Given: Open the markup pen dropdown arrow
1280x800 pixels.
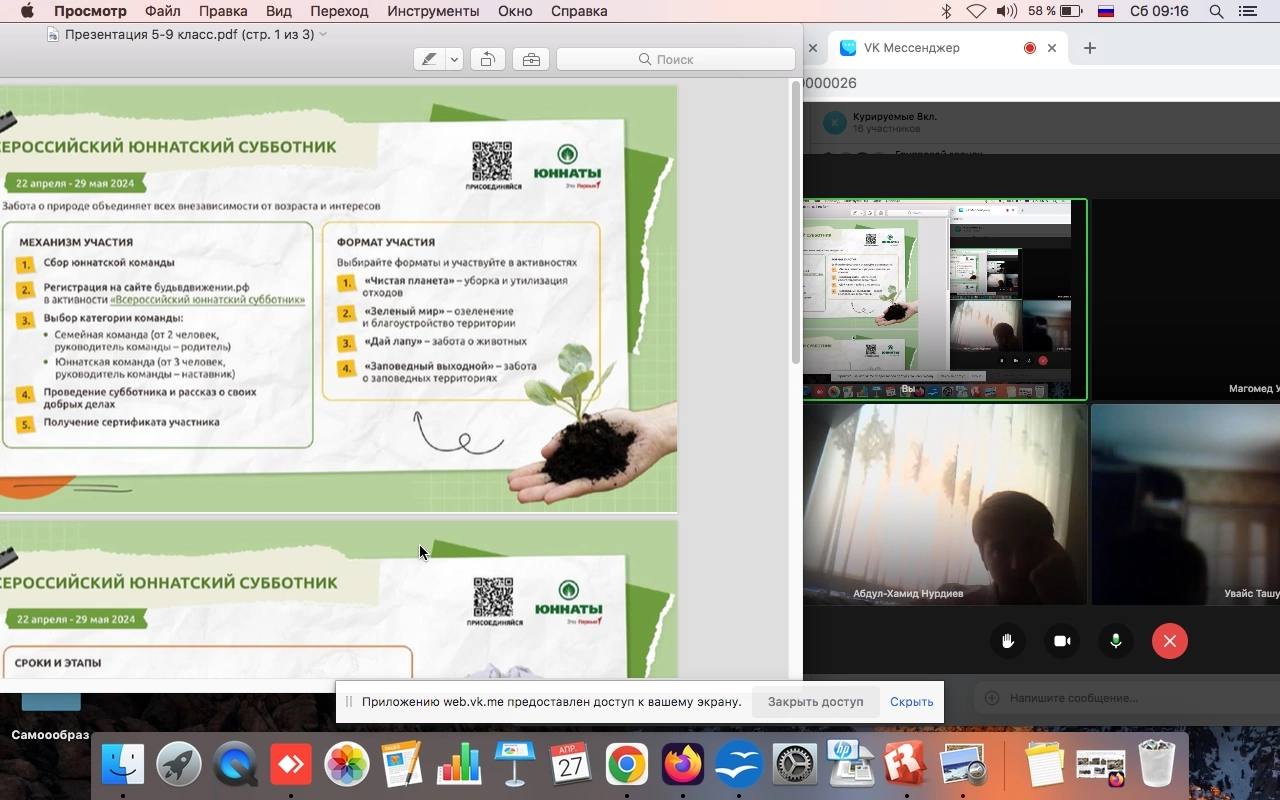Looking at the screenshot, I should [454, 59].
